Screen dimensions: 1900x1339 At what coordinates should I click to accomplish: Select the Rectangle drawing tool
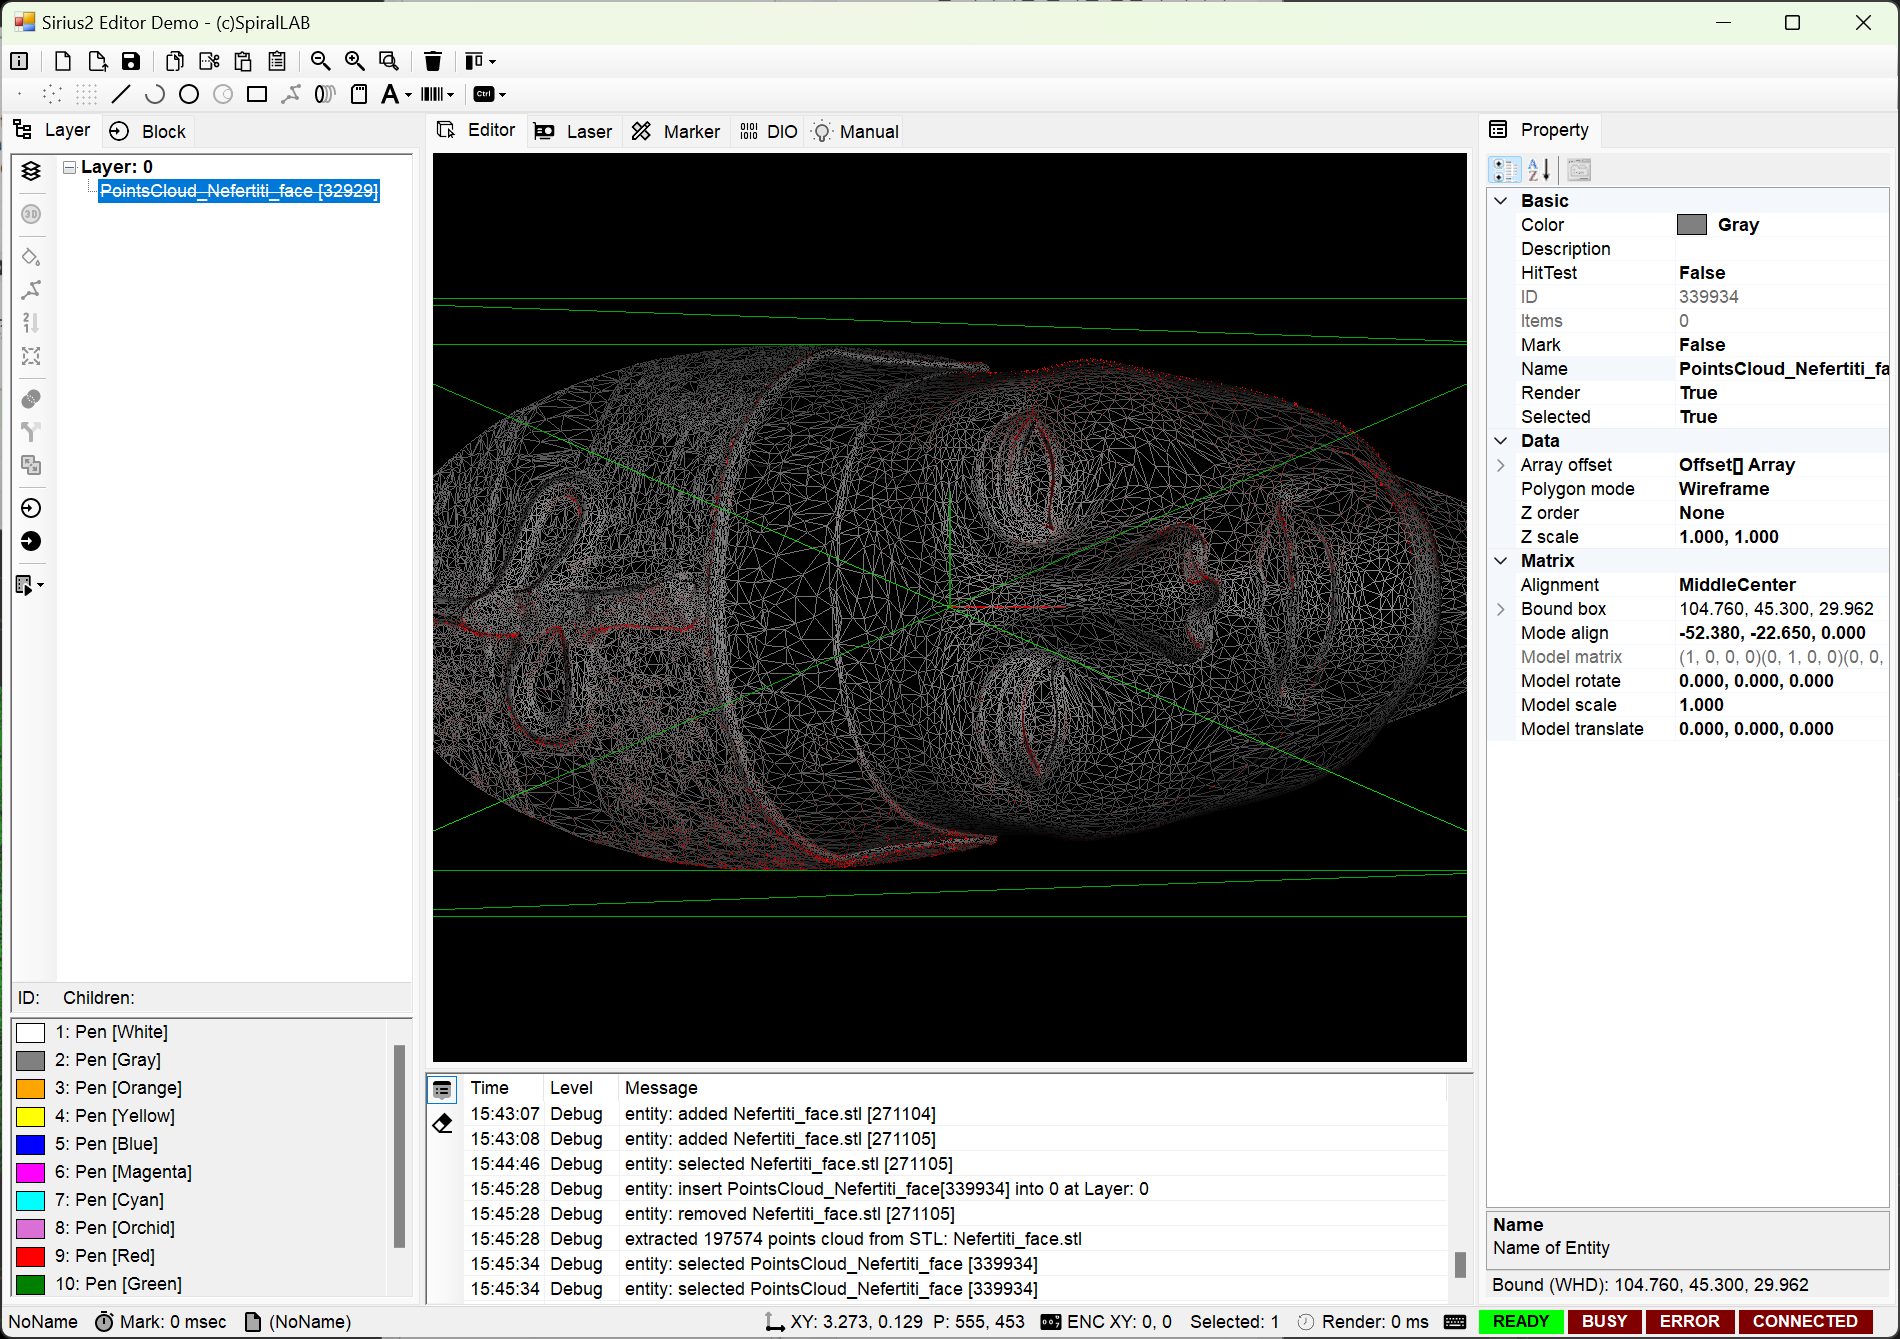click(257, 94)
